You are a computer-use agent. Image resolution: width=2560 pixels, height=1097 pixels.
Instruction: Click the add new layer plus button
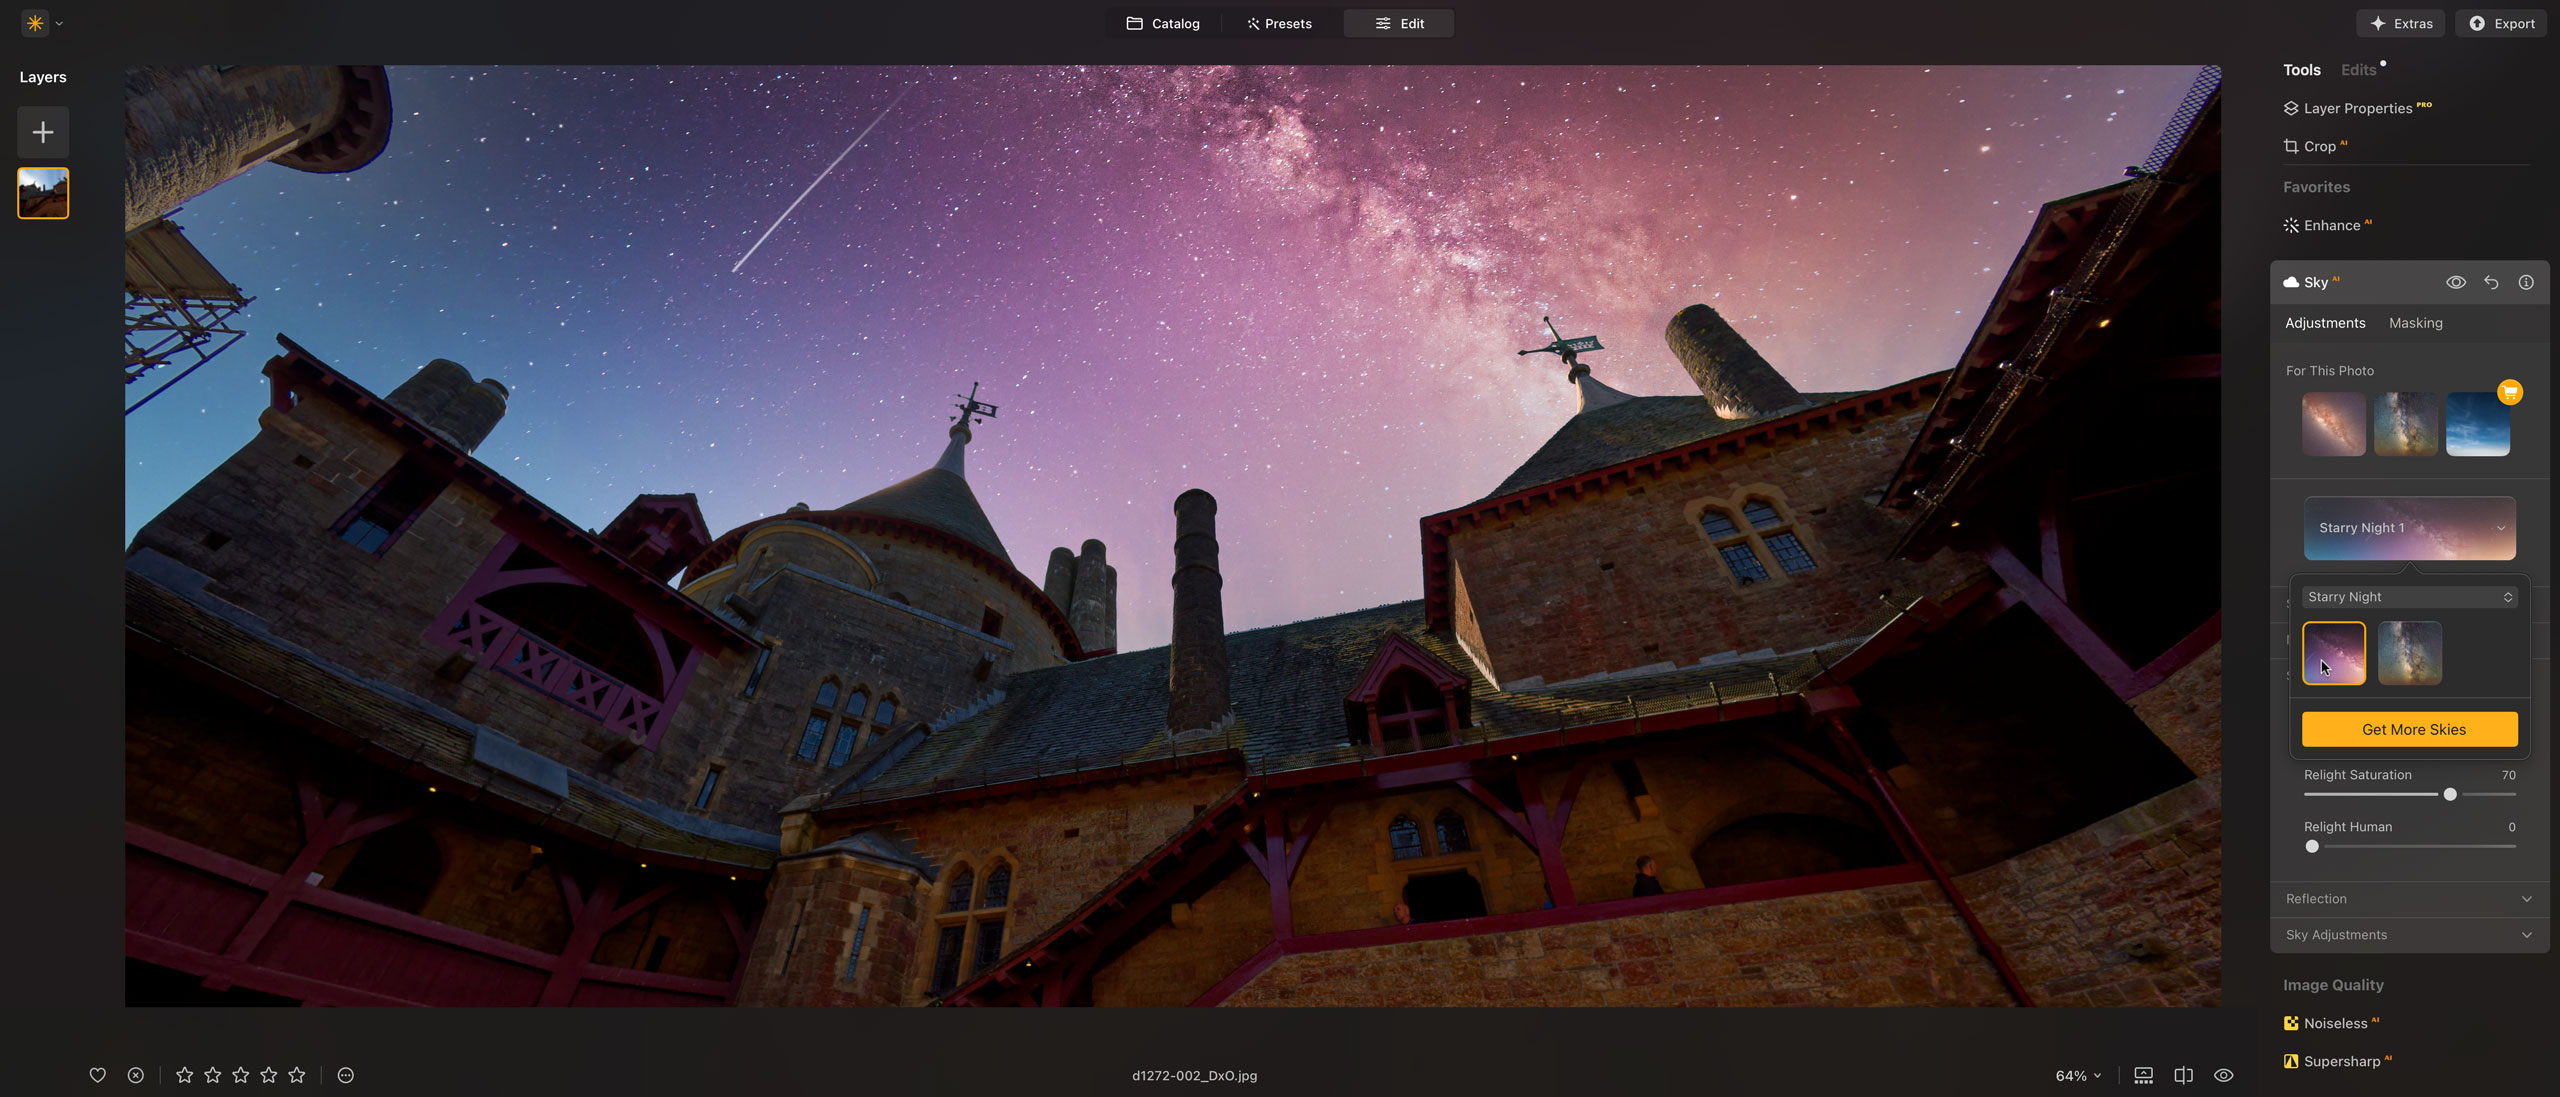[43, 132]
